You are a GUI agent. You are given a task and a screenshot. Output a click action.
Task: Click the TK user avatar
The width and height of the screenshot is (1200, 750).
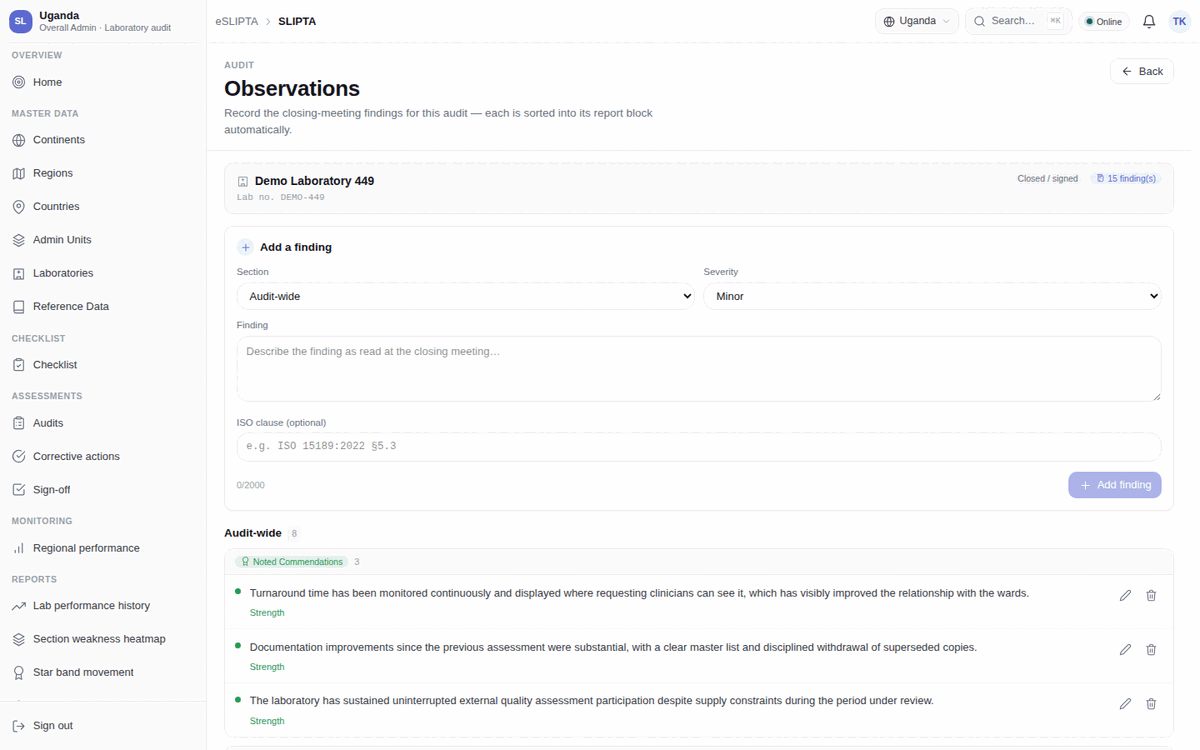click(1180, 21)
